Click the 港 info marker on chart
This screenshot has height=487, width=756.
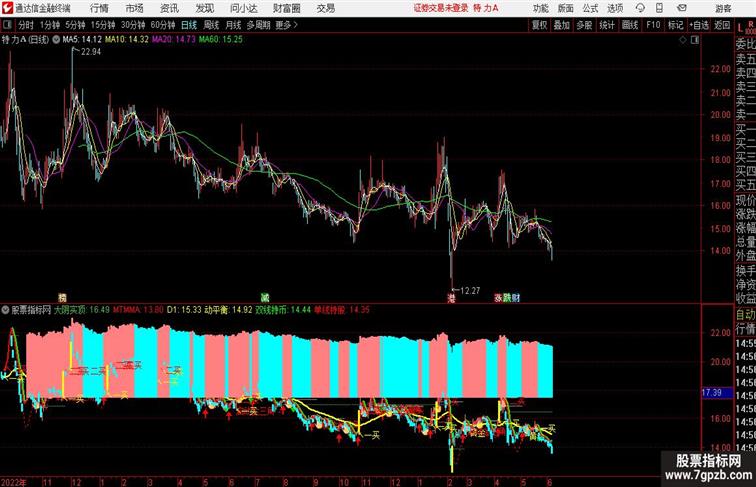coord(451,298)
